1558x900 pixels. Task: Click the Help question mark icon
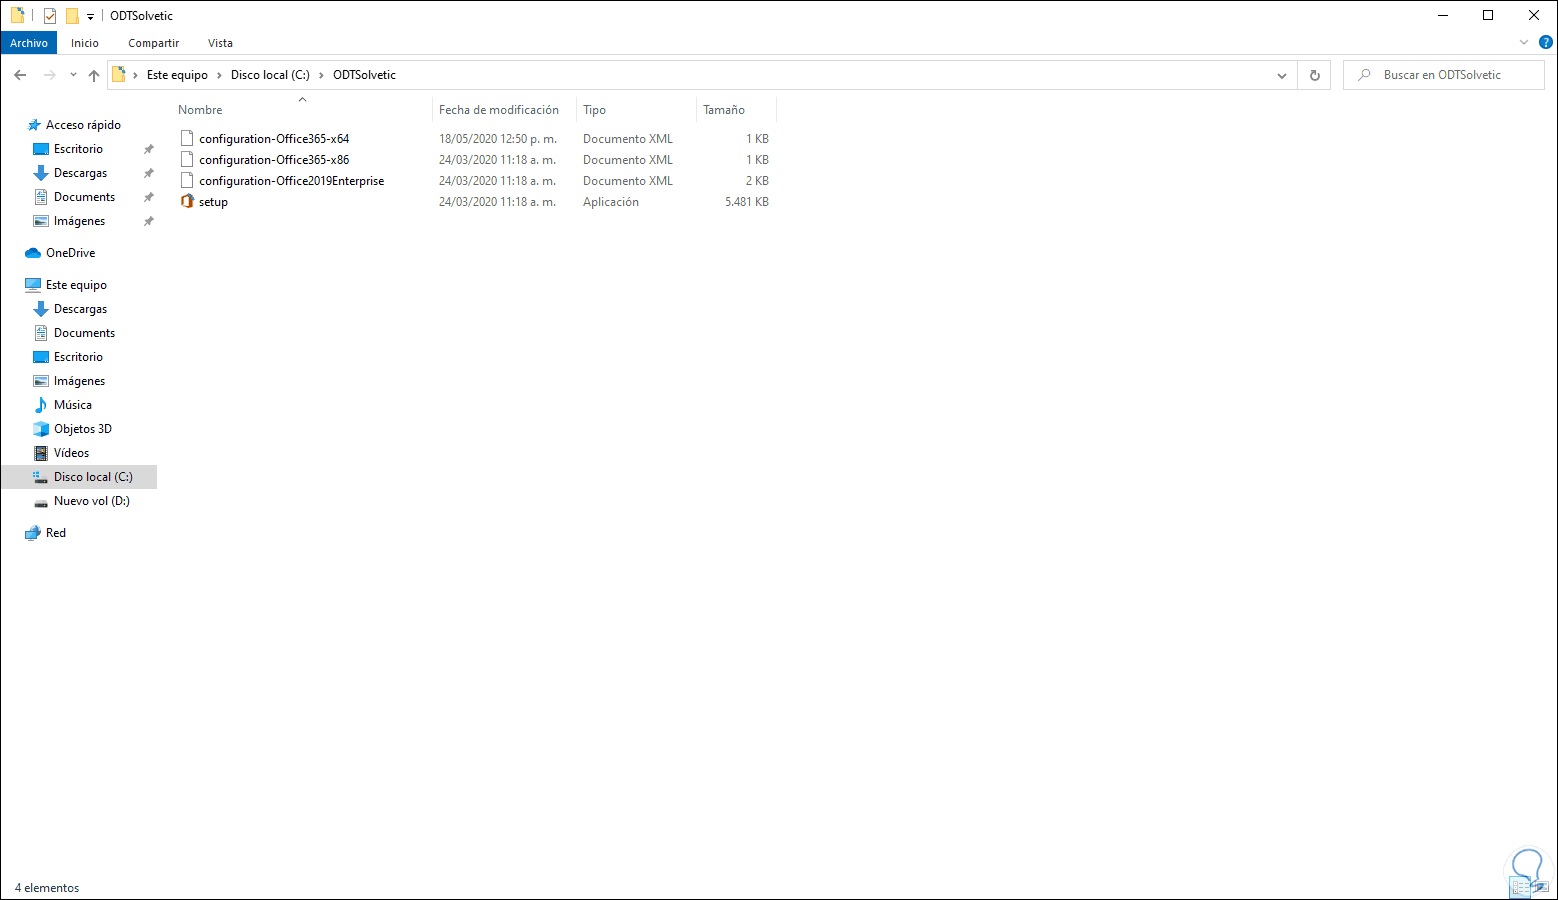[1543, 42]
